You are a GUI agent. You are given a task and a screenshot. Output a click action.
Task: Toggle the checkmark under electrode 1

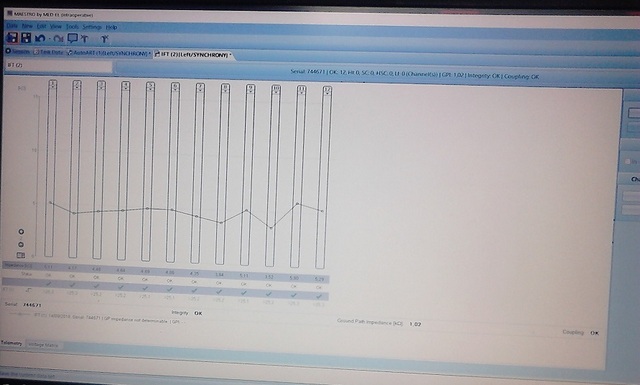(49, 283)
